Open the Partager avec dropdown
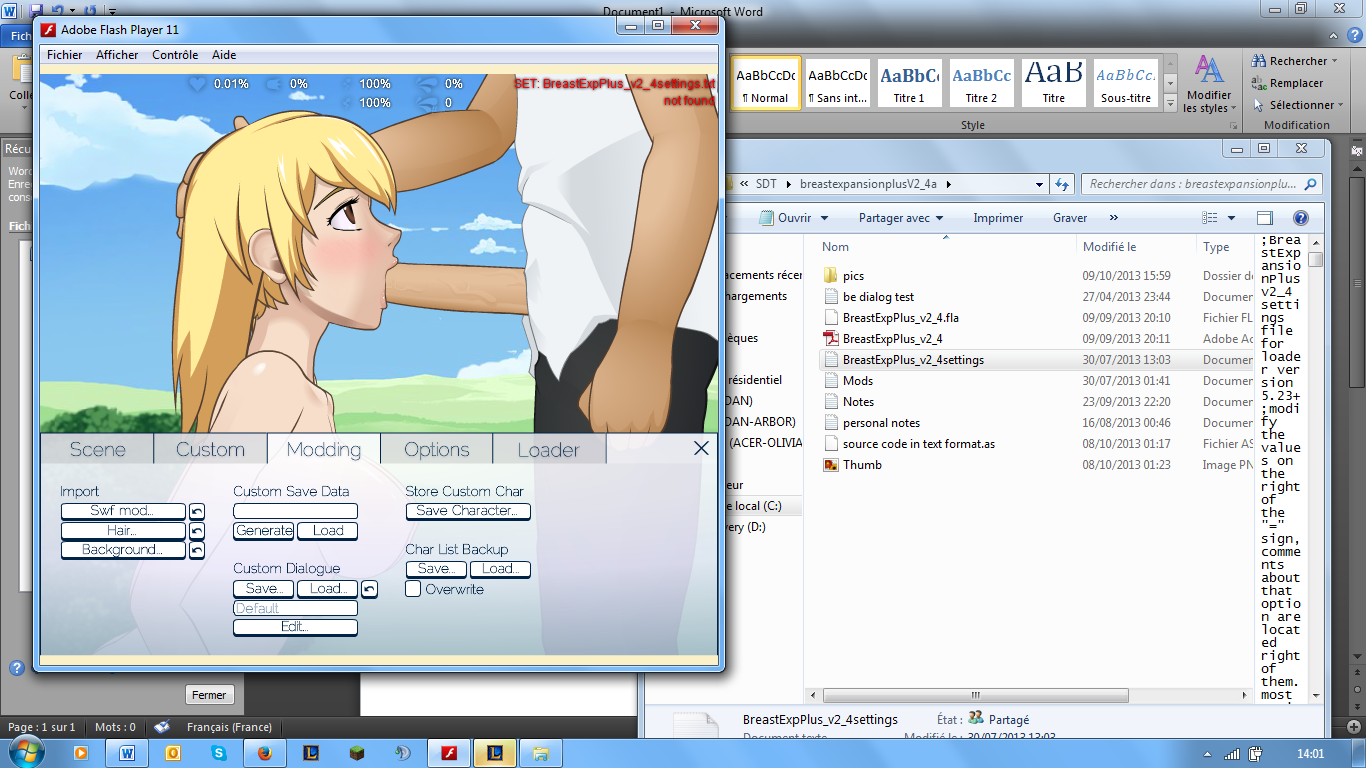This screenshot has width=1366, height=768. (950, 218)
